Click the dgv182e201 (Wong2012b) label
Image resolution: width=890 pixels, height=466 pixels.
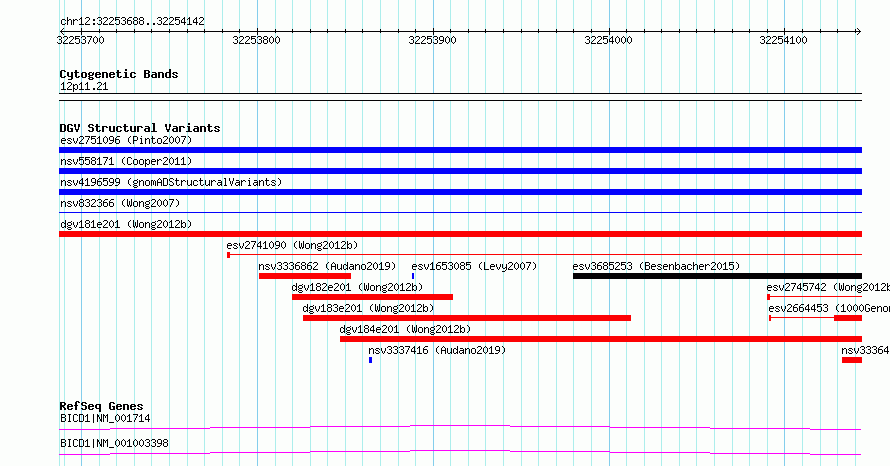[x=357, y=287]
